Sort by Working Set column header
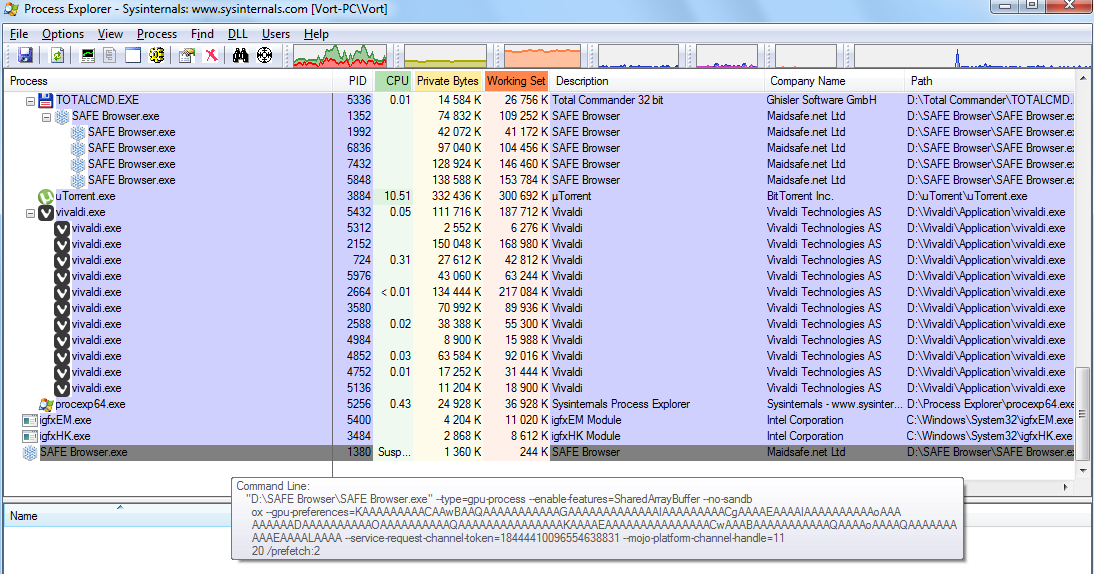Image resolution: width=1094 pixels, height=574 pixels. click(516, 81)
